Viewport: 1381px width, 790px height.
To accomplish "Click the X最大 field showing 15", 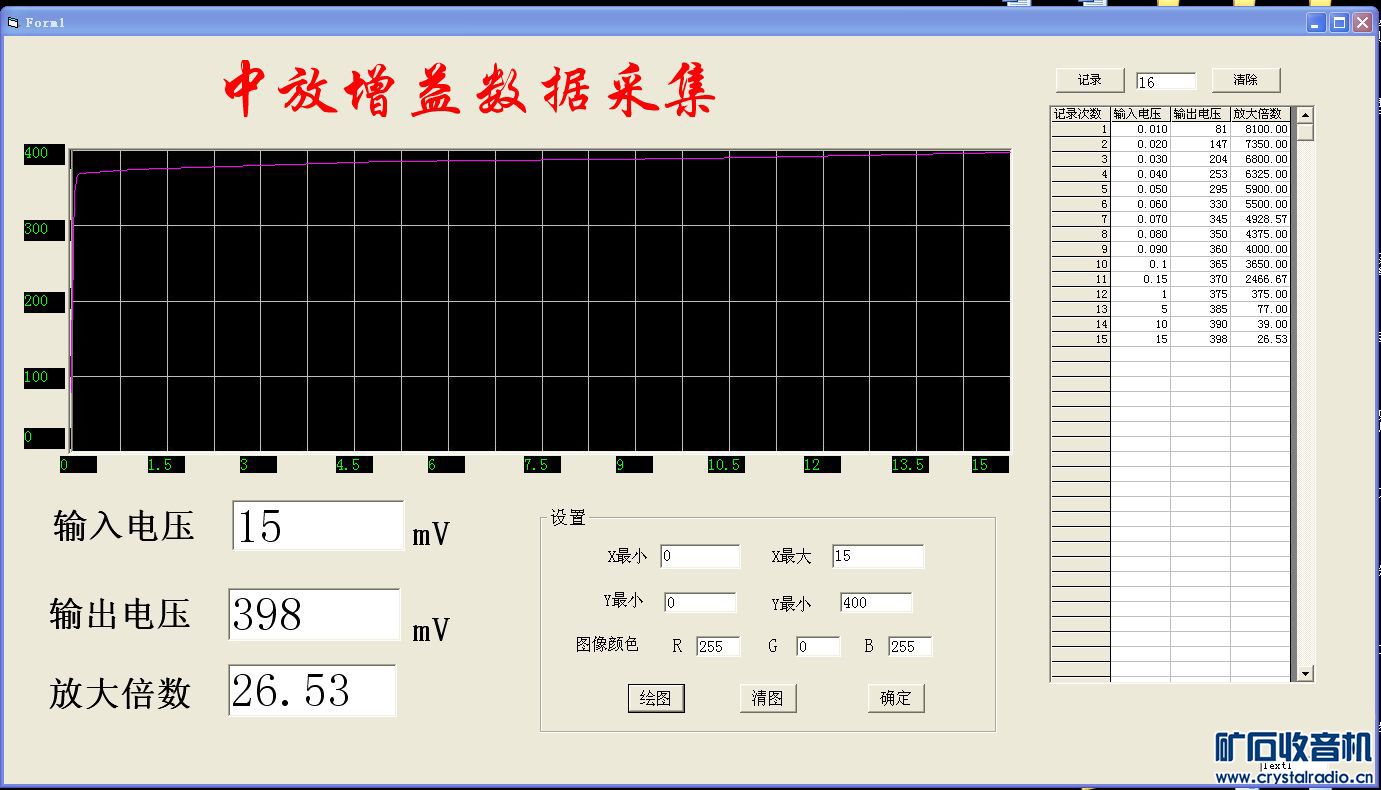I will pos(878,556).
